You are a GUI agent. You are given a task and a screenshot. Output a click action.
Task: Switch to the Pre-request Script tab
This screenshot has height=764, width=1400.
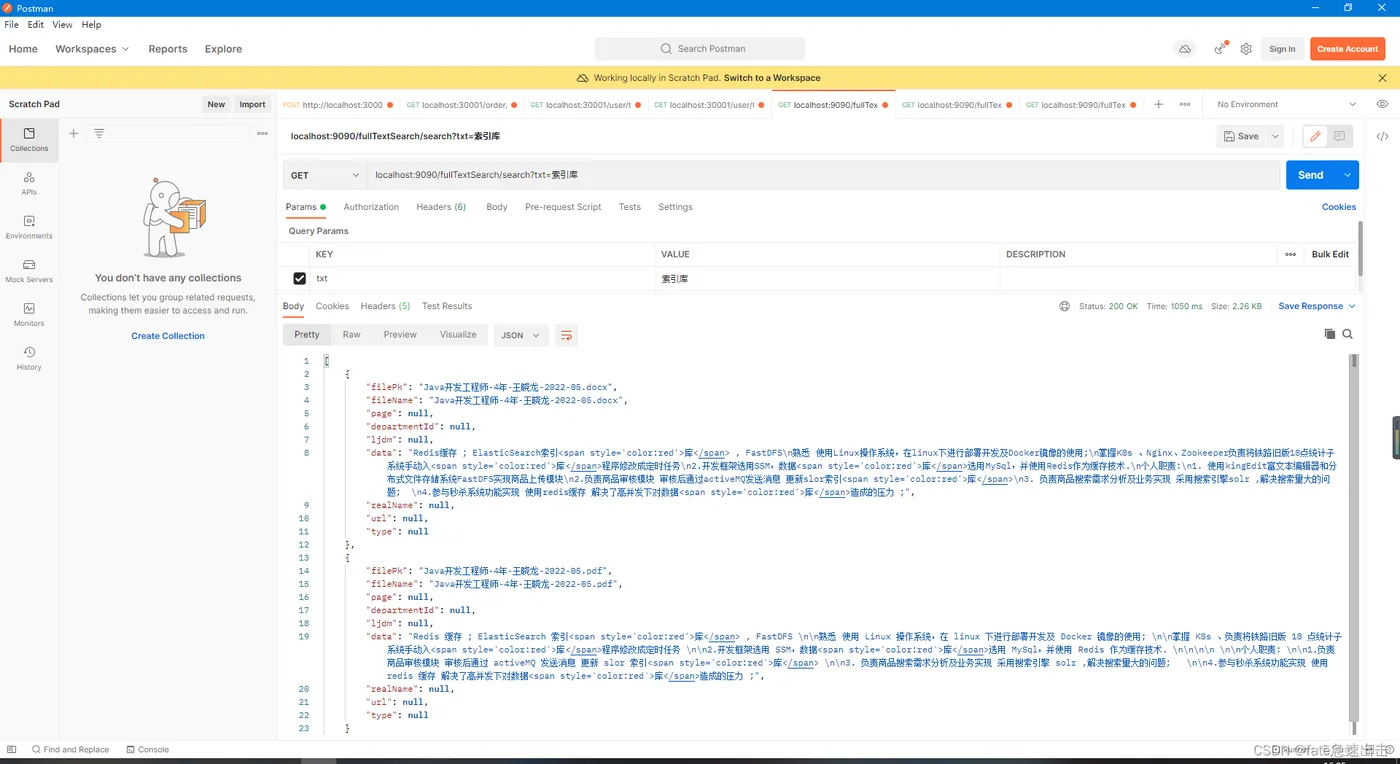pyautogui.click(x=563, y=207)
